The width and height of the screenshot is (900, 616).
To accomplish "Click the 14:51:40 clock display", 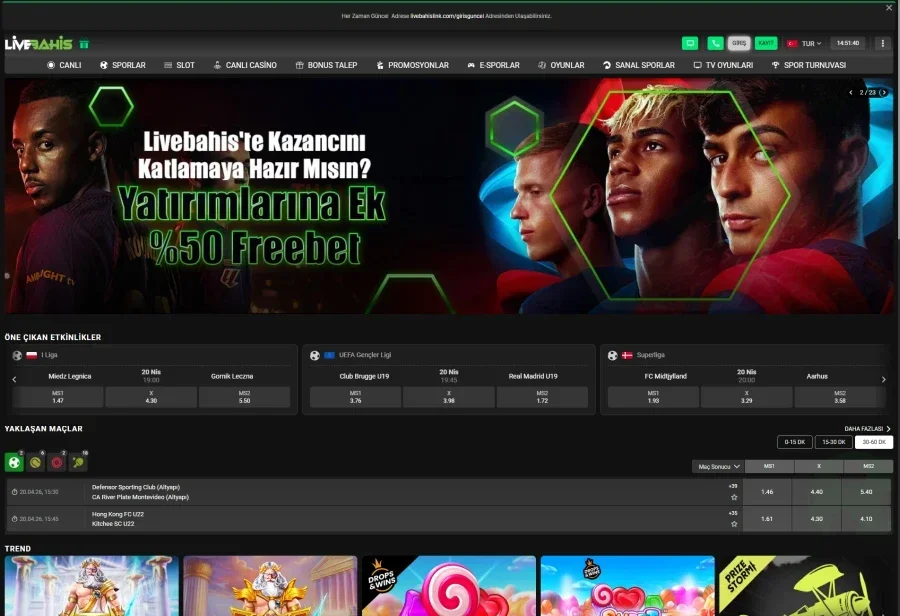I will 848,43.
